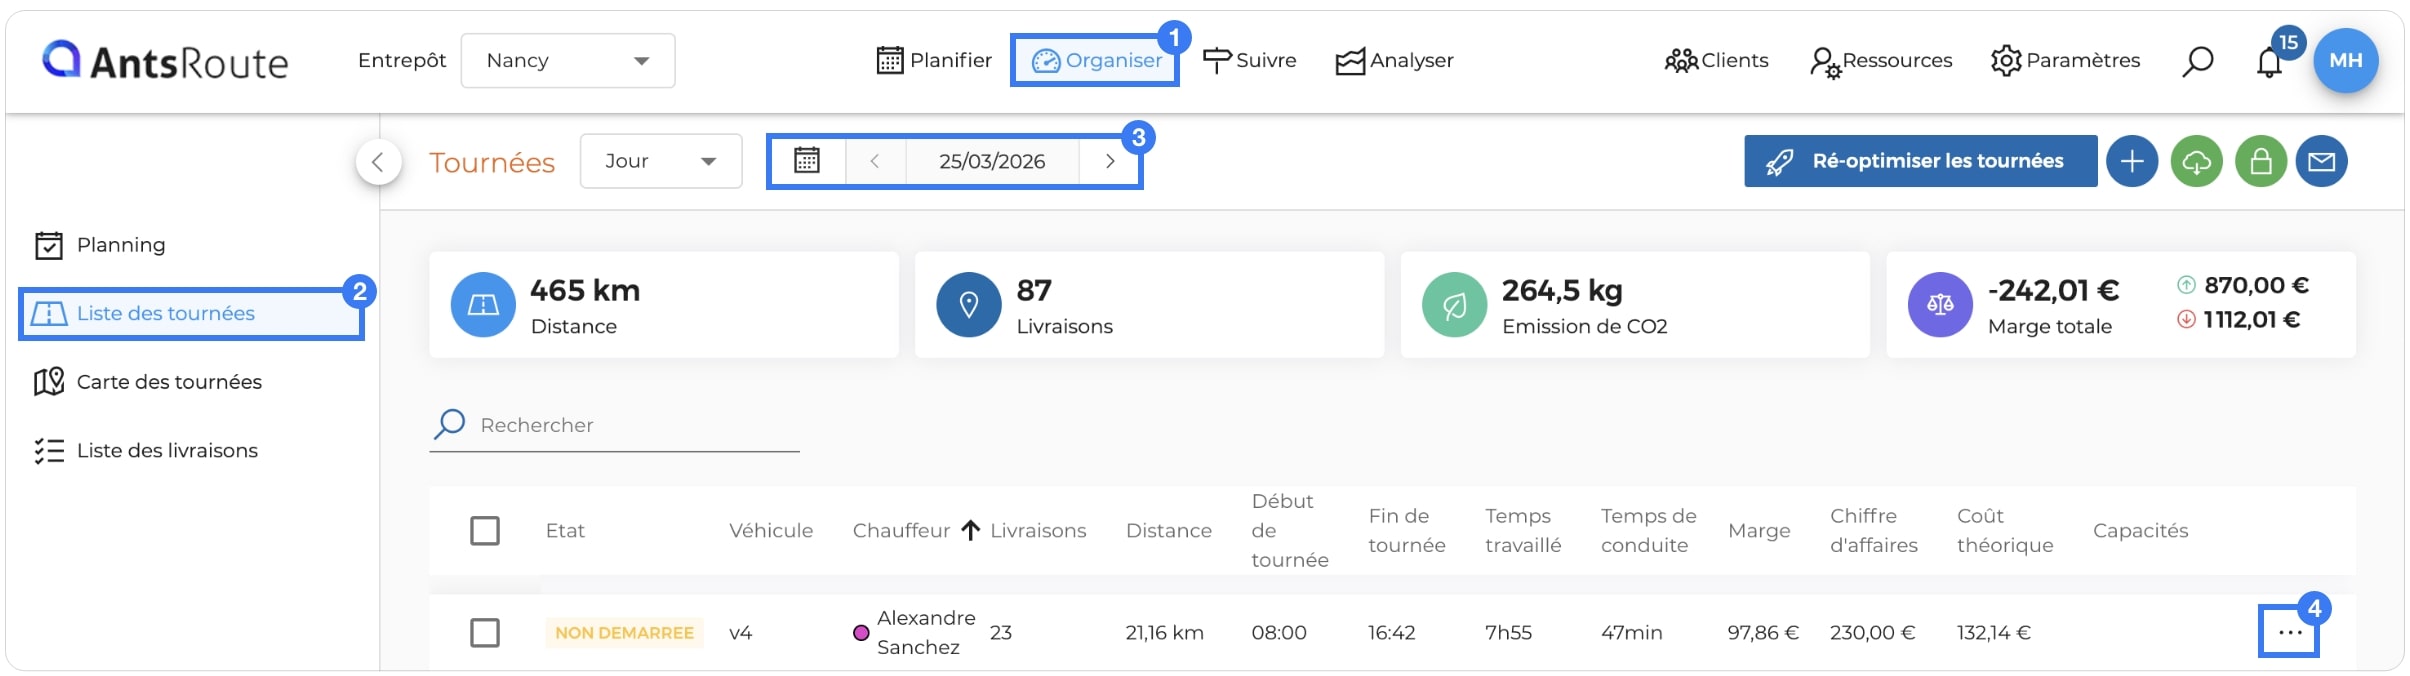Screen dimensions: 2410x676
Task: Click the green cloud upload icon
Action: coord(2196,161)
